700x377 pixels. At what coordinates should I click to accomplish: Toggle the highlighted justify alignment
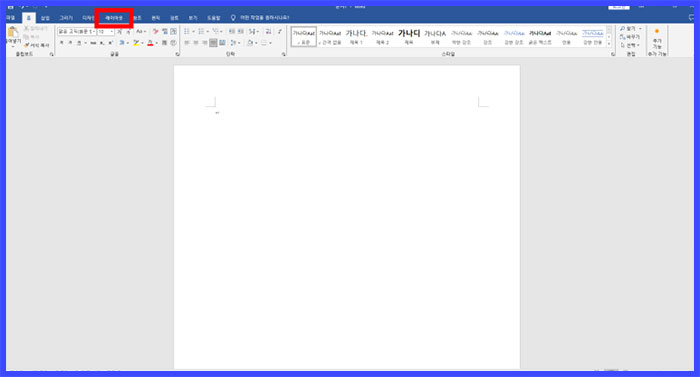coord(213,43)
